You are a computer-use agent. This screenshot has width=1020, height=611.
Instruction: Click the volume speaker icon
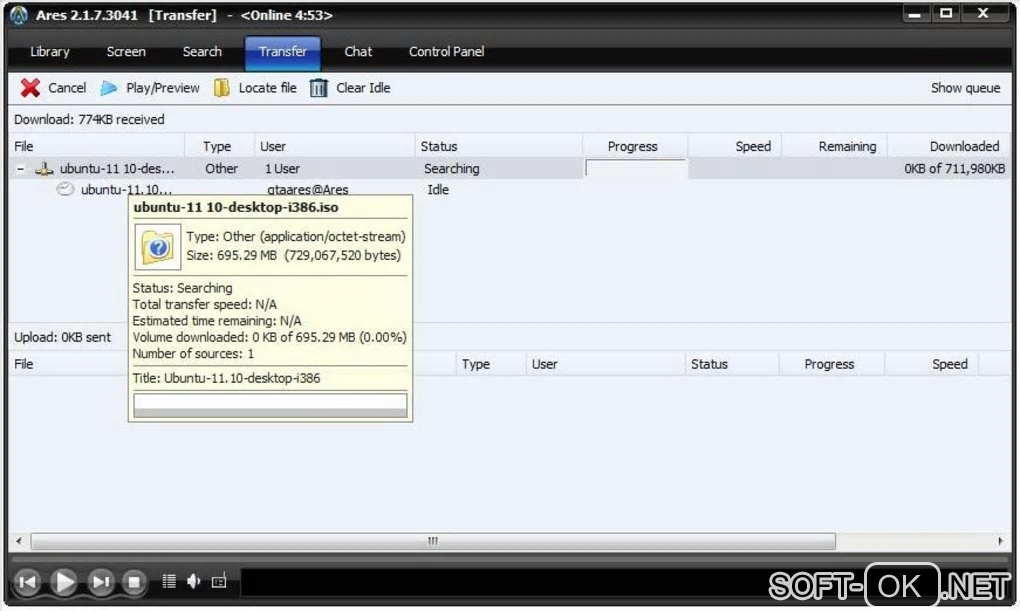(x=194, y=581)
